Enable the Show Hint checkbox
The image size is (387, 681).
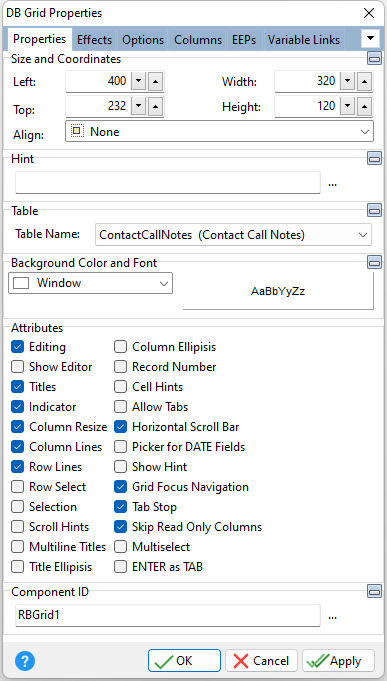(120, 467)
